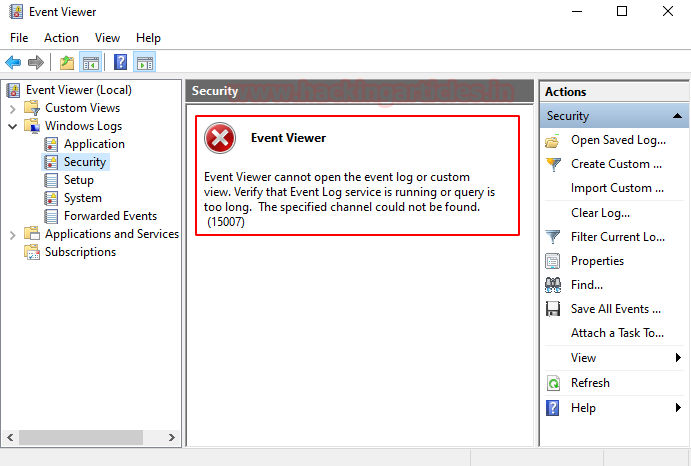Click the Setup log icon
This screenshot has height=466, width=691.
coord(51,180)
